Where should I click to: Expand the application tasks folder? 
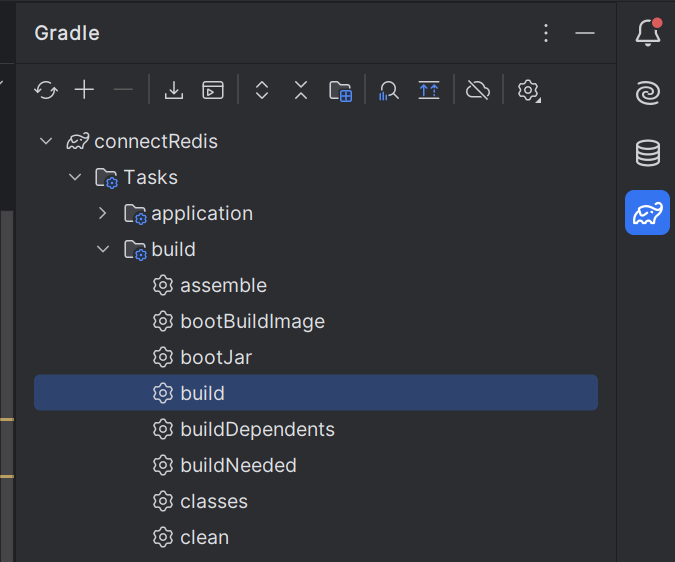[x=102, y=213]
